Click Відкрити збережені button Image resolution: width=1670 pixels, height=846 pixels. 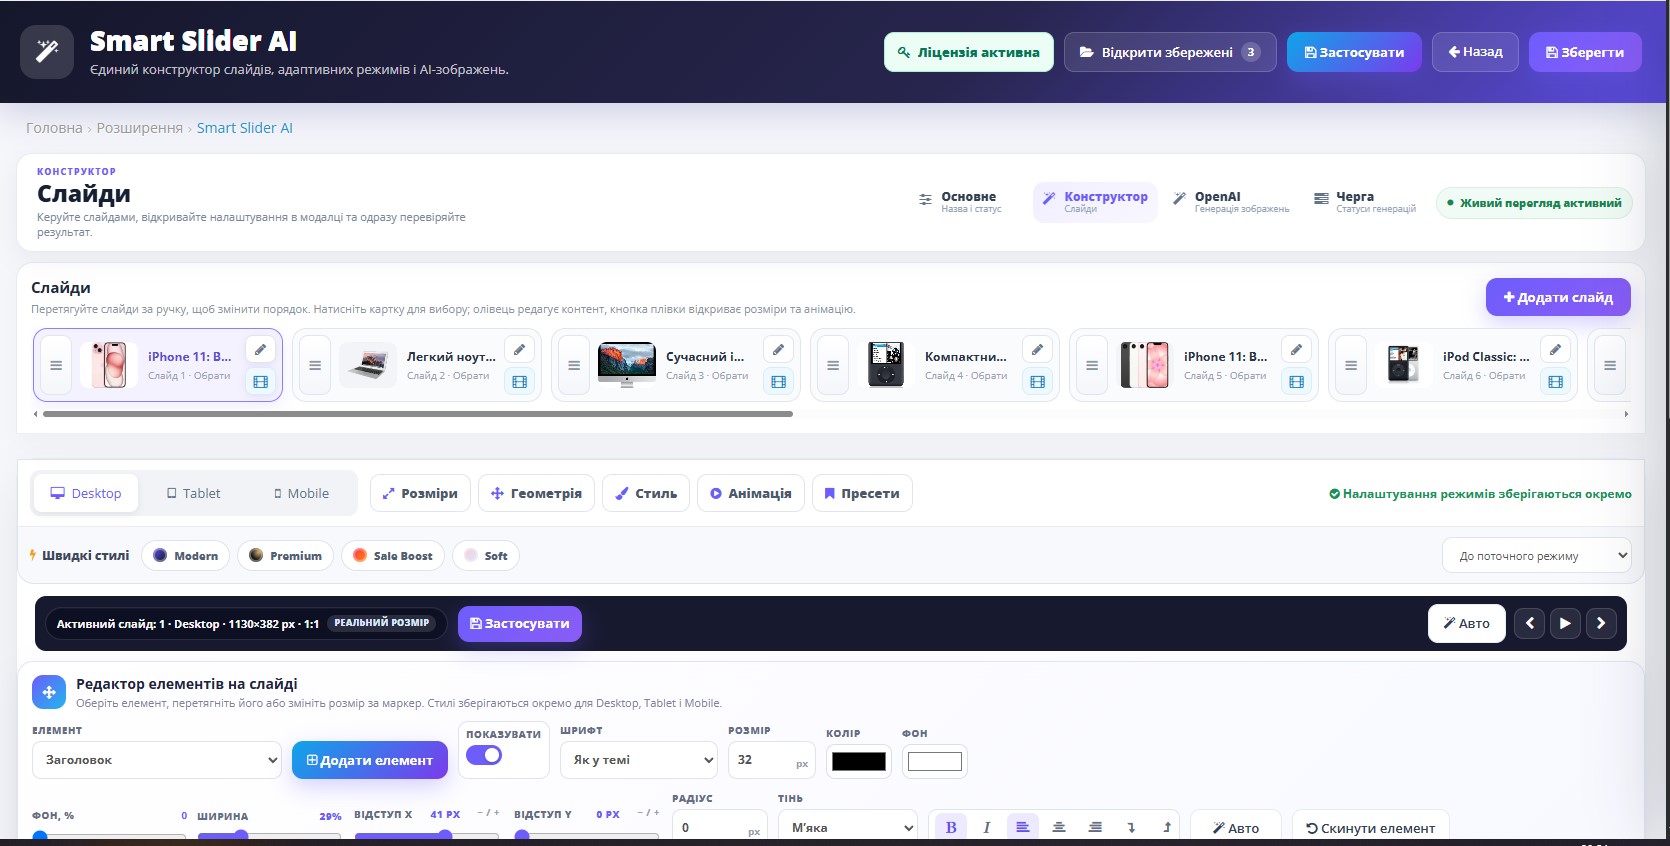pyautogui.click(x=1170, y=52)
